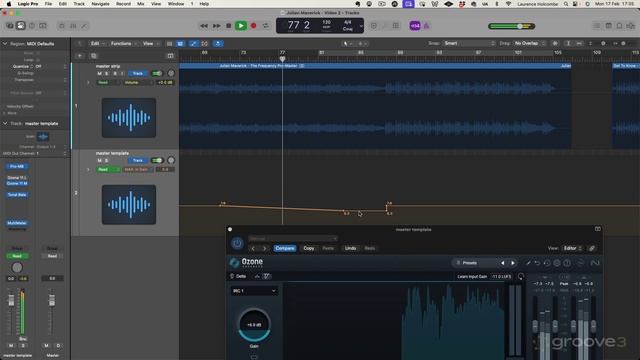Toggle master strip track on/off switch
The height and width of the screenshot is (360, 640).
click(157, 73)
